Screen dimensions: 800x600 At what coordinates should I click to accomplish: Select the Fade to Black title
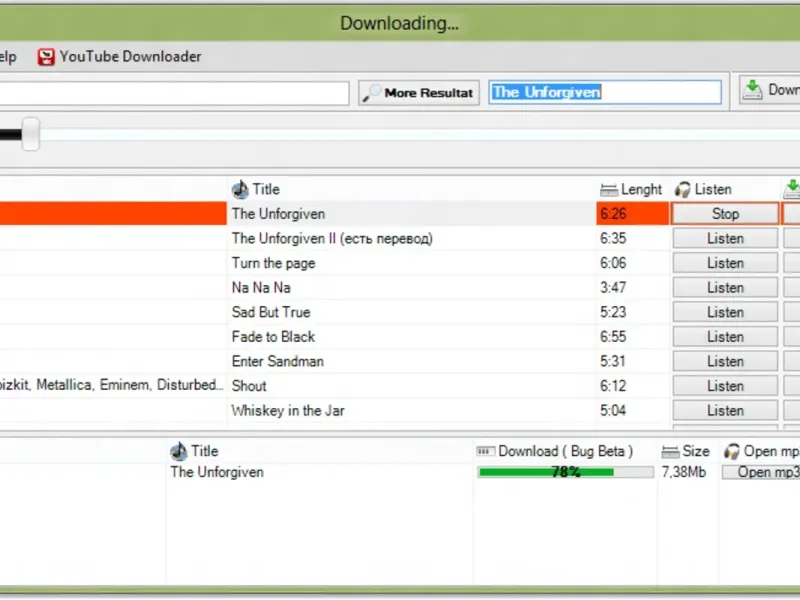(x=273, y=337)
